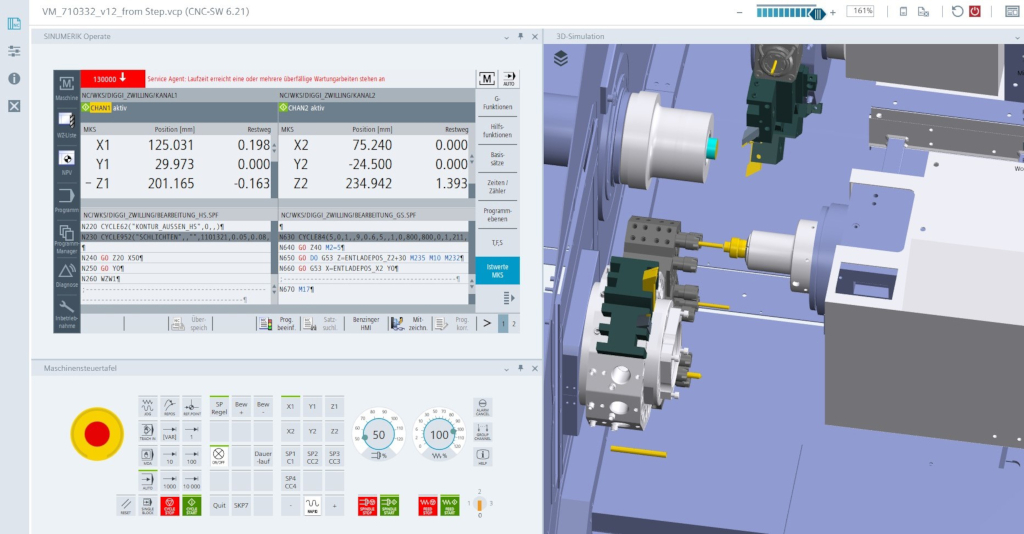Collapse the Maschinensteuertafel panel chevron
Screen dimensions: 1024x534
506,369
